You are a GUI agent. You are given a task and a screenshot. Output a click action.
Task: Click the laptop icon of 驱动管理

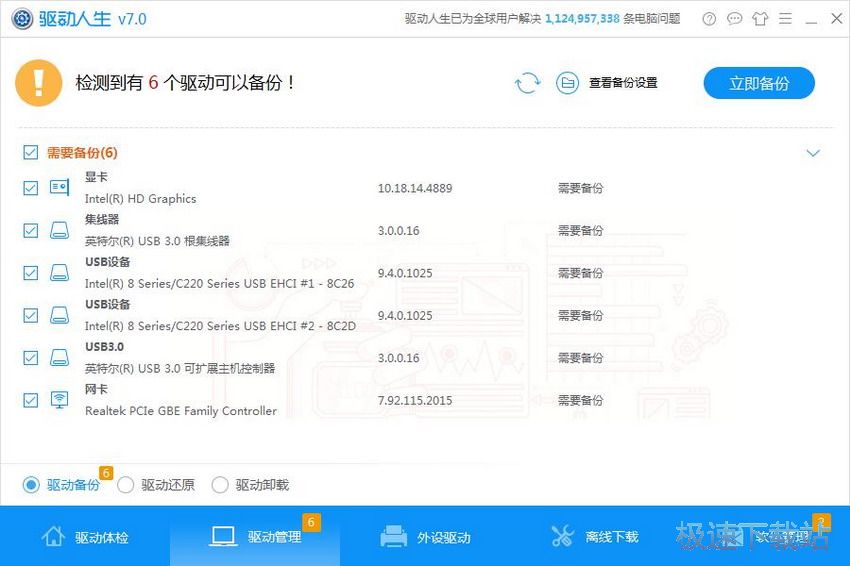tap(223, 536)
